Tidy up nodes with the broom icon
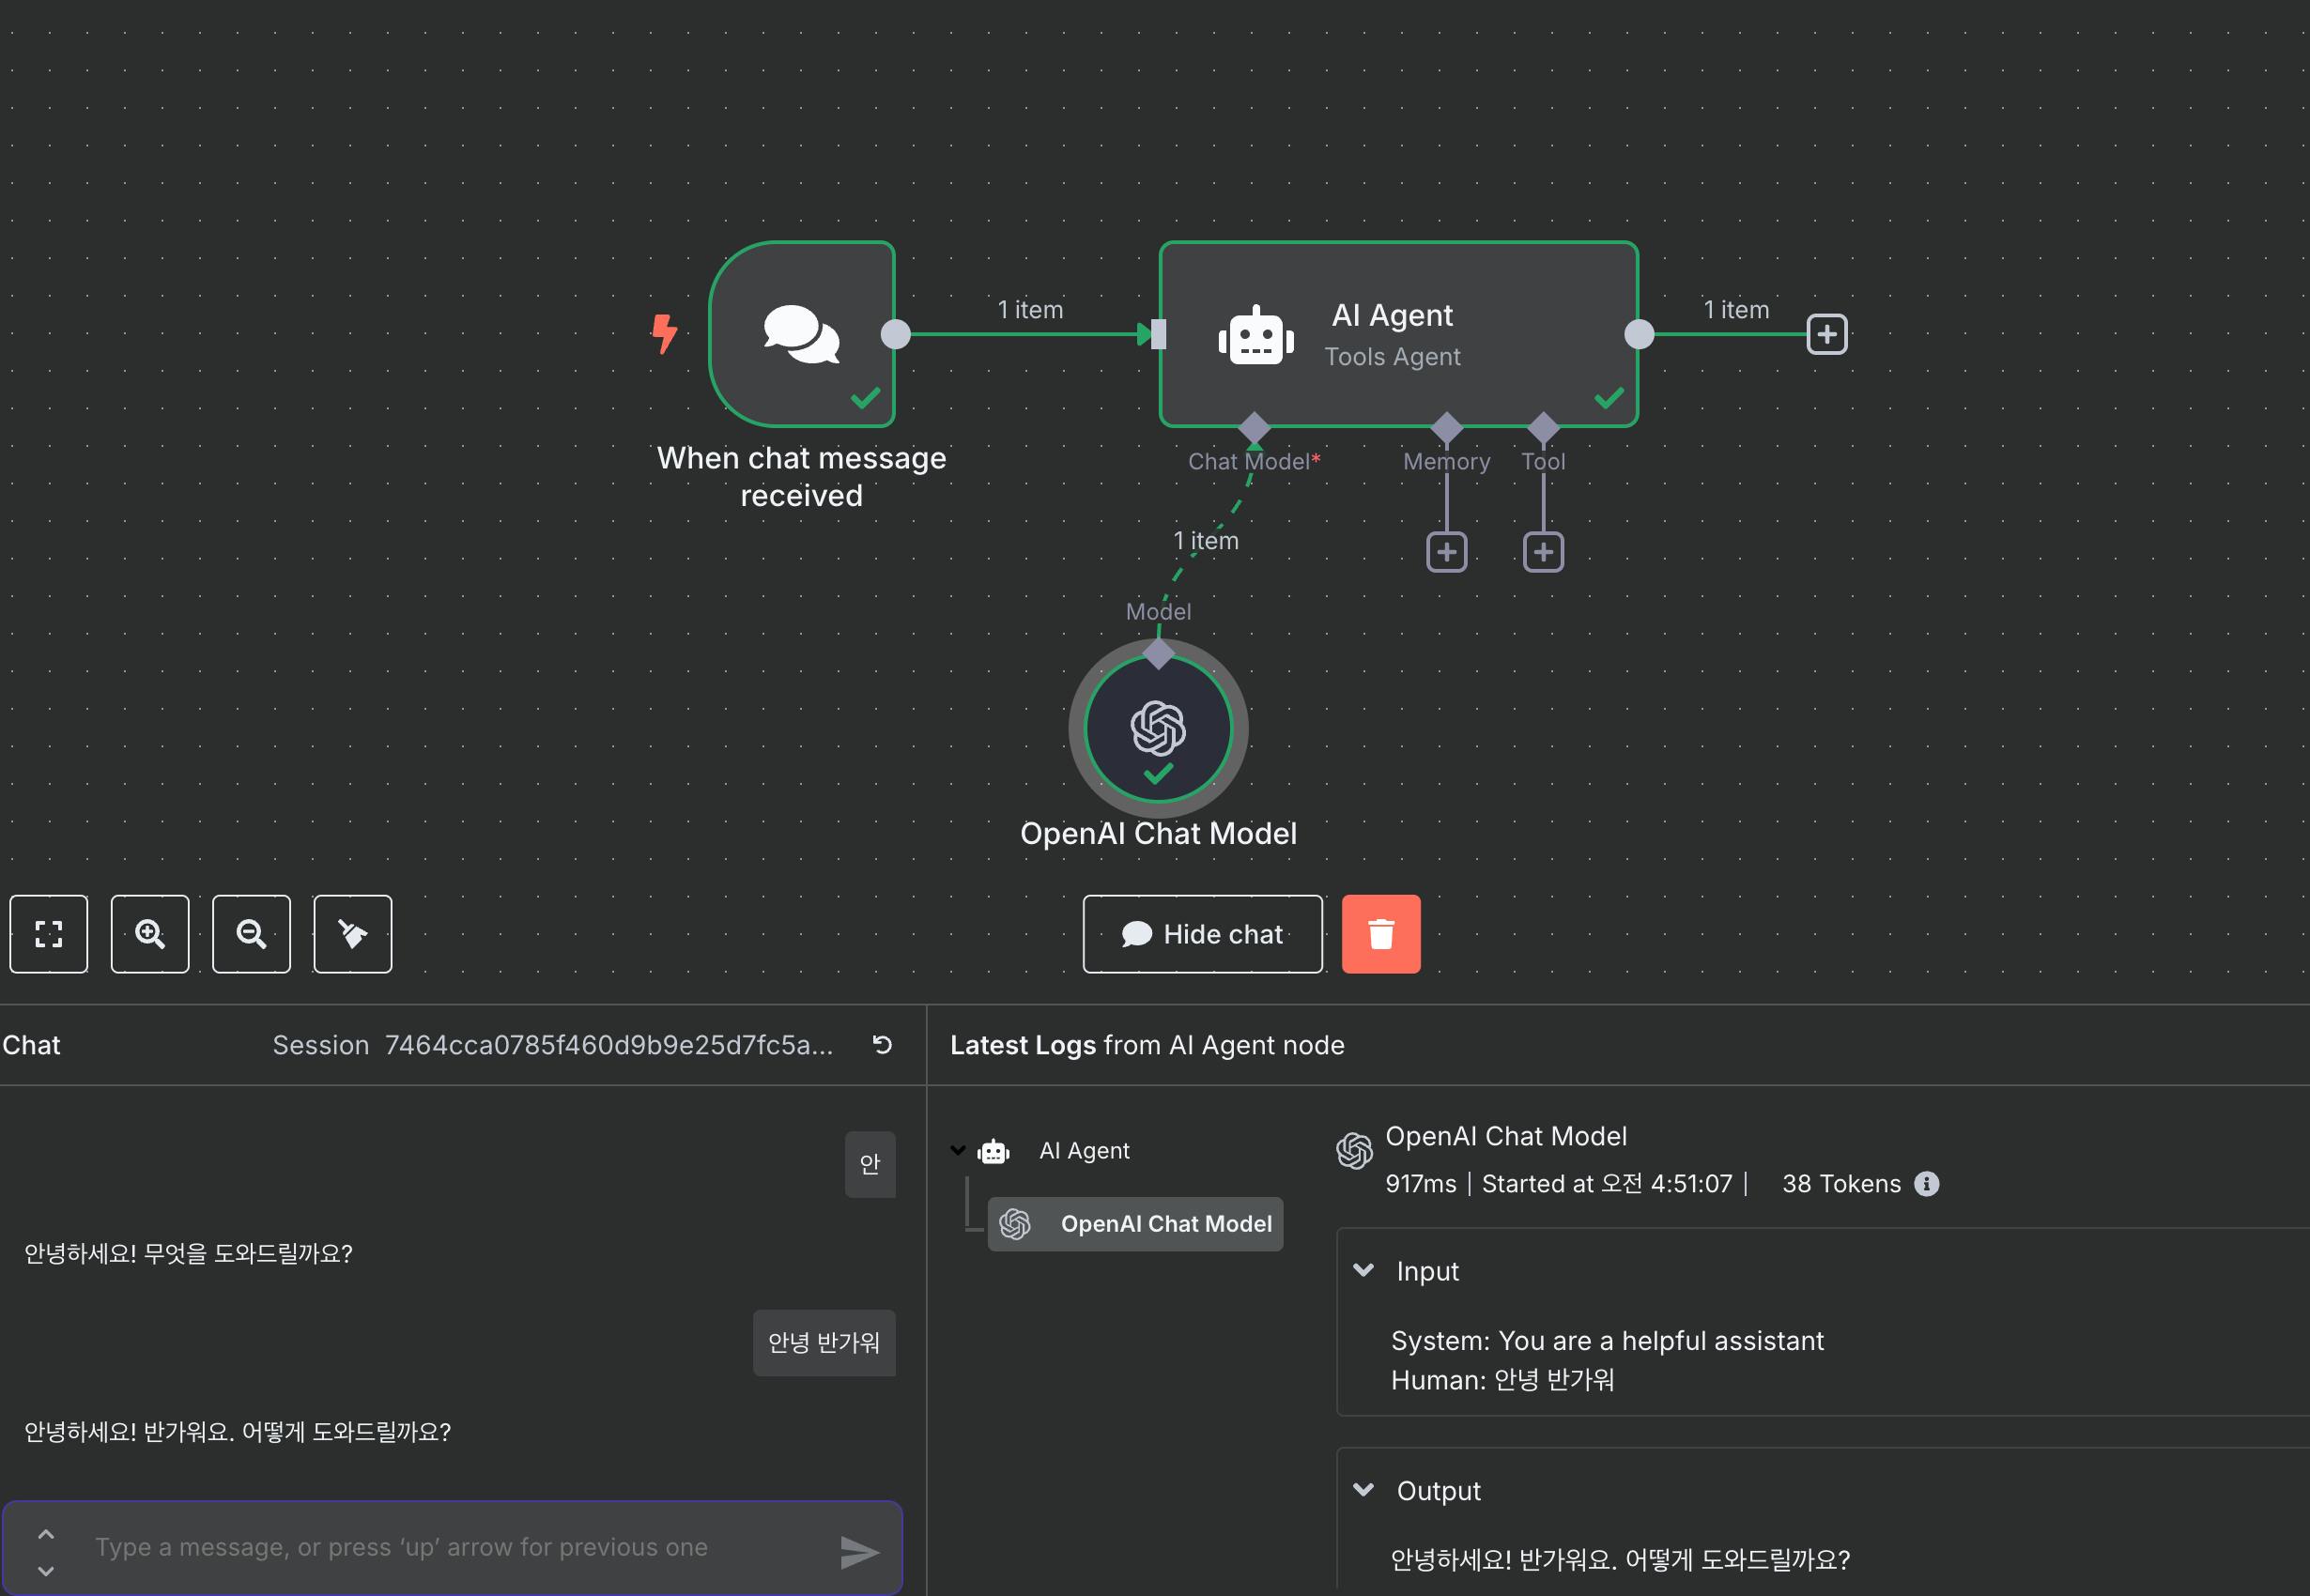This screenshot has height=1596, width=2310. [352, 934]
